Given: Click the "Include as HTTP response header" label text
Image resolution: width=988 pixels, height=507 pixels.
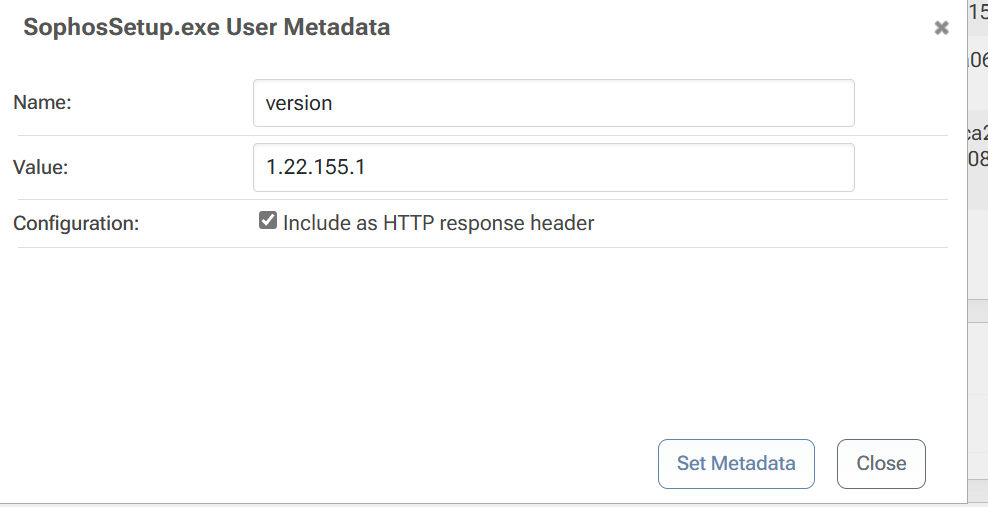Looking at the screenshot, I should point(439,223).
